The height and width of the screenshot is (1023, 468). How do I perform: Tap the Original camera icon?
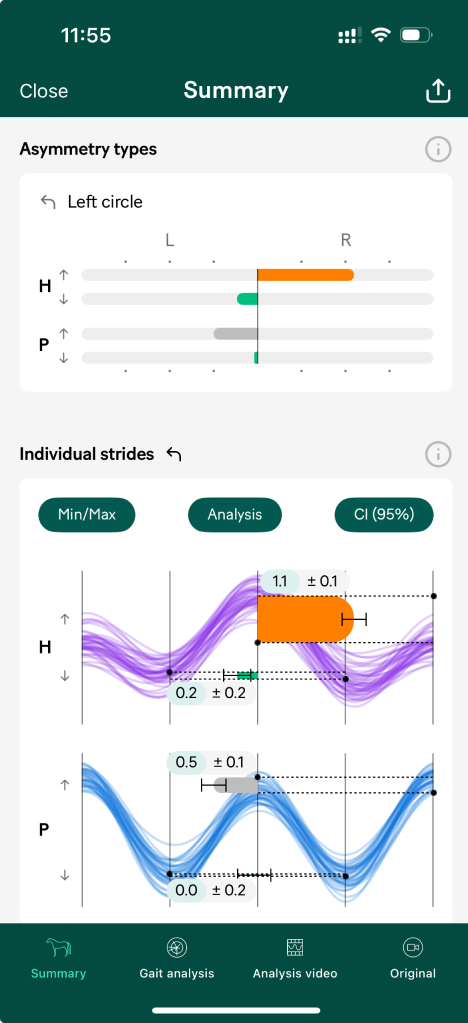click(x=413, y=947)
